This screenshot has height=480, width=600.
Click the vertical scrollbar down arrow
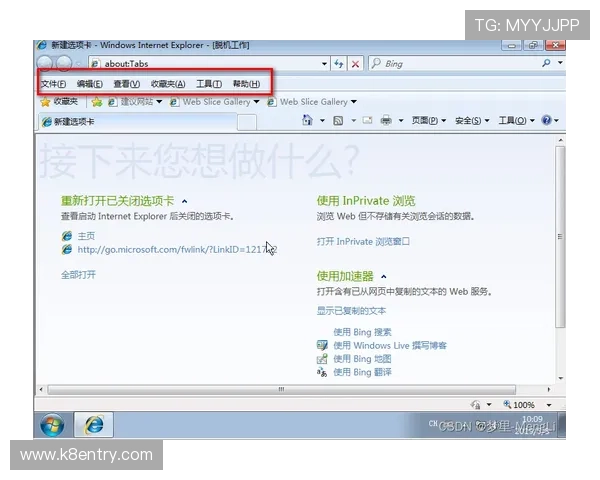pos(561,378)
